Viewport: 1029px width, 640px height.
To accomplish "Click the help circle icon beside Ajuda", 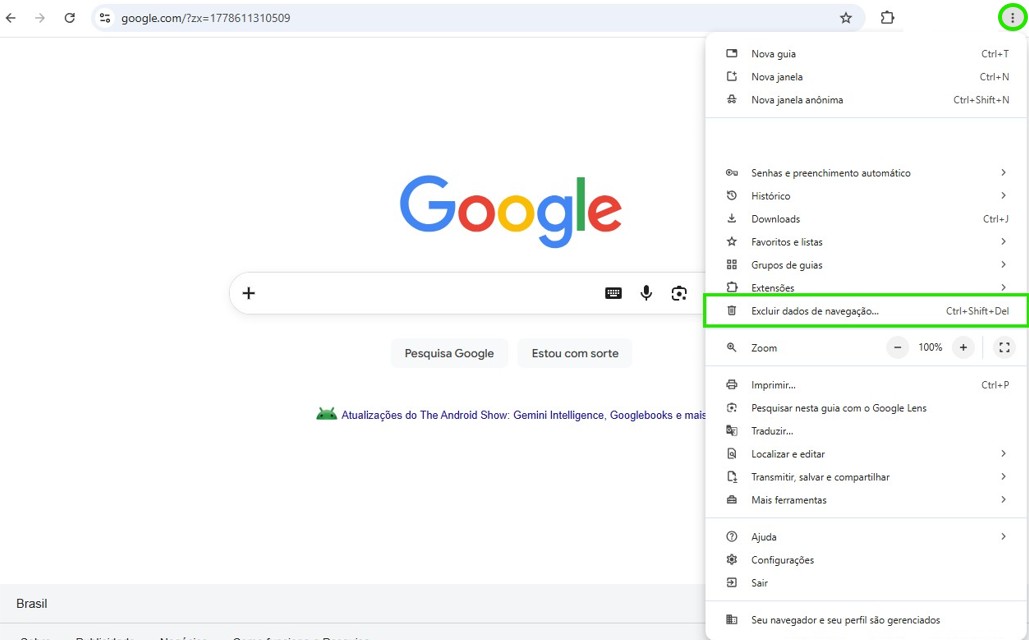I will click(x=732, y=536).
